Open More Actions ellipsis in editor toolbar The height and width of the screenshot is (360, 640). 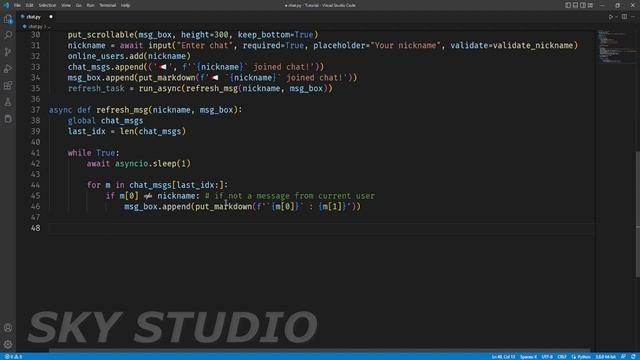click(x=633, y=17)
